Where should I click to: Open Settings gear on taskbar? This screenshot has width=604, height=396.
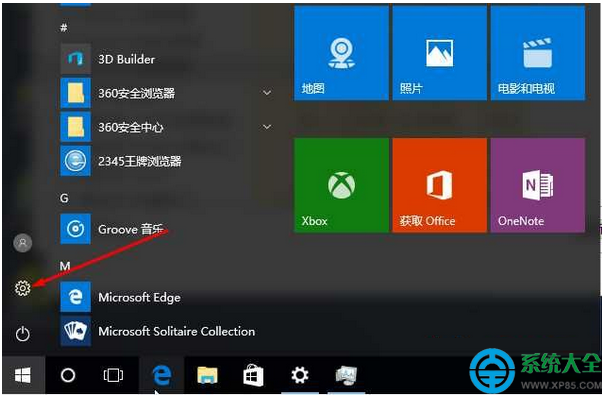coord(300,375)
